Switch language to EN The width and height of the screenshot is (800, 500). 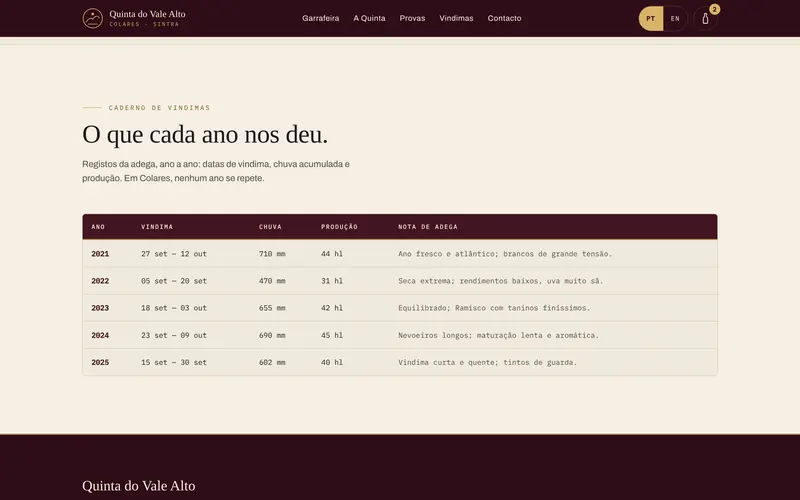tap(675, 19)
